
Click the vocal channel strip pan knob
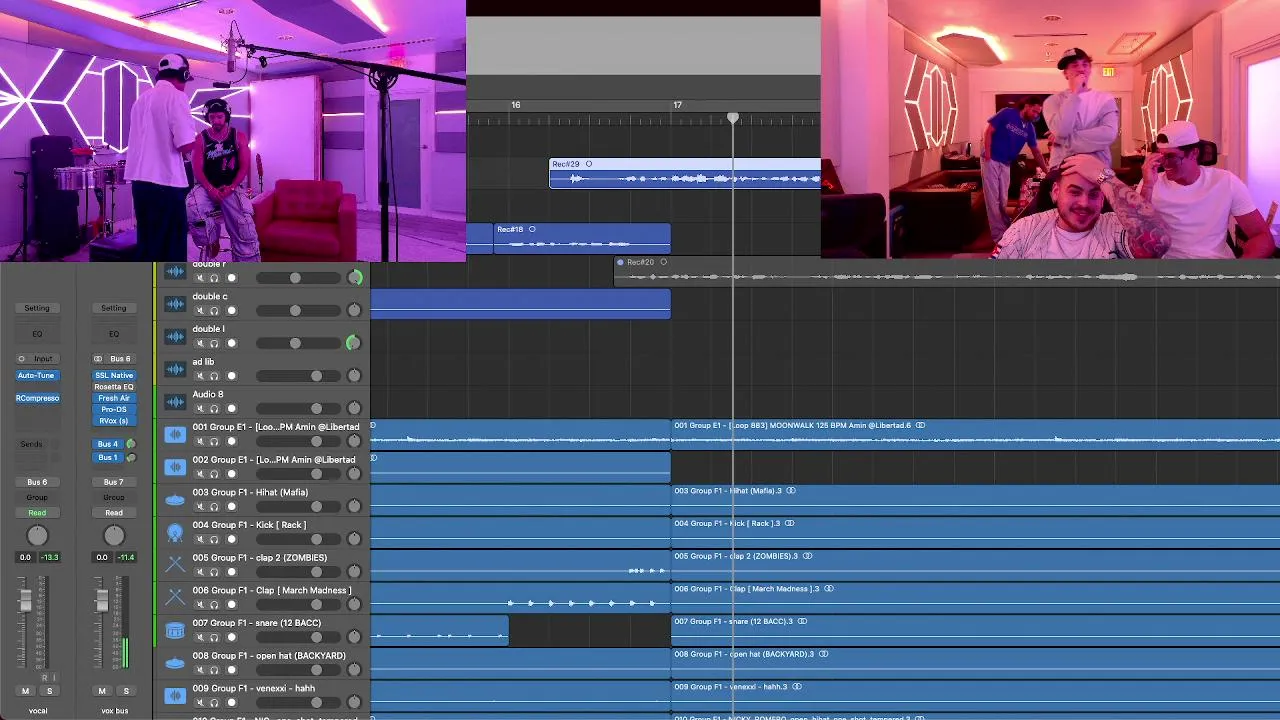(x=37, y=537)
